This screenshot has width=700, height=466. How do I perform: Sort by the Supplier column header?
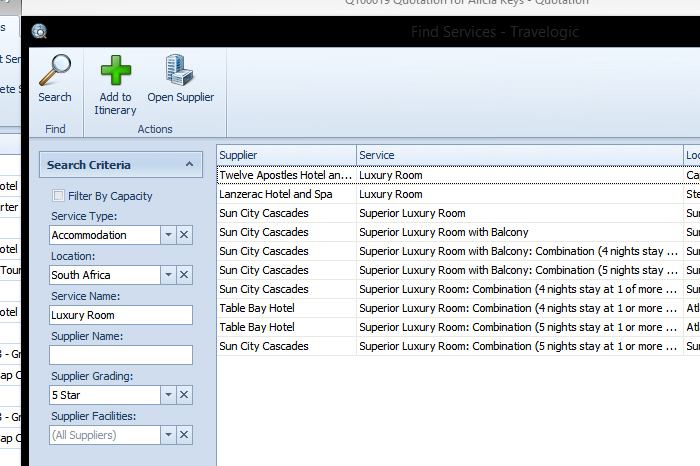[x=287, y=155]
